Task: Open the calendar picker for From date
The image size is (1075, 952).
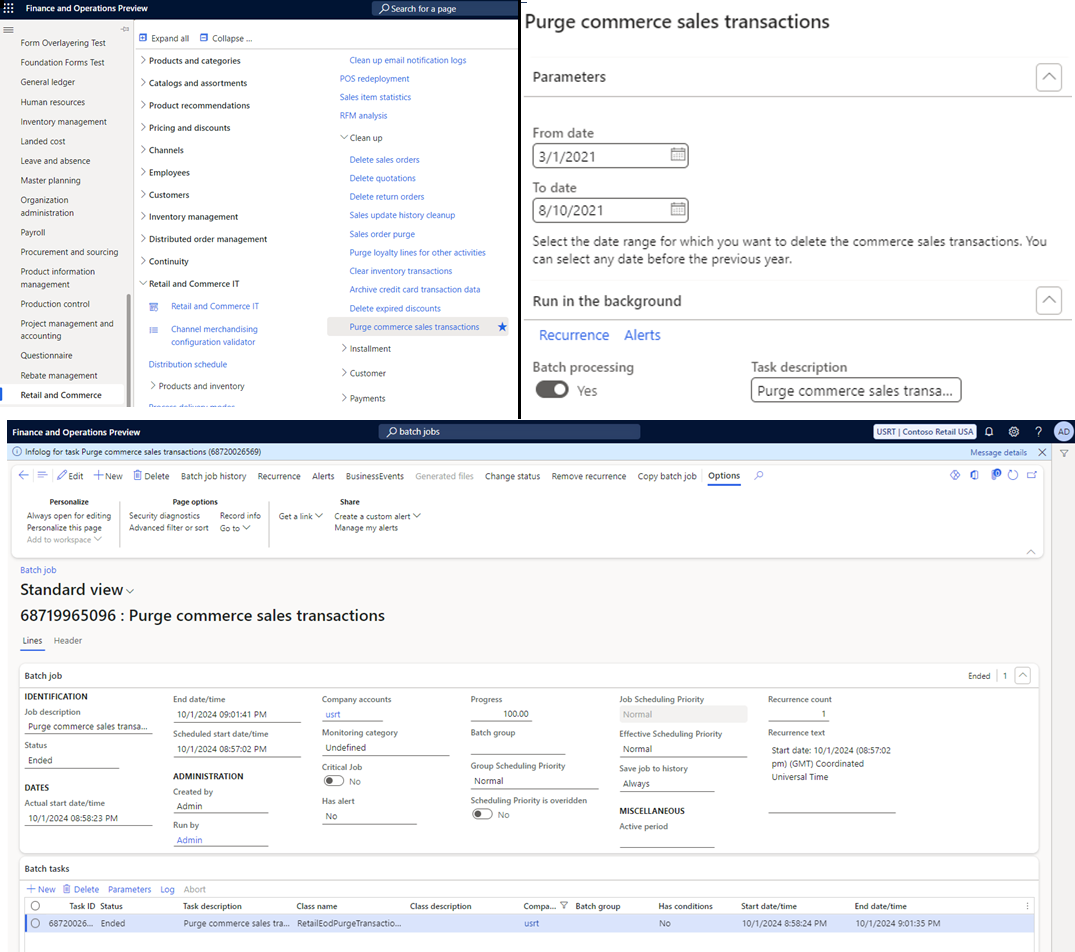Action: 677,155
